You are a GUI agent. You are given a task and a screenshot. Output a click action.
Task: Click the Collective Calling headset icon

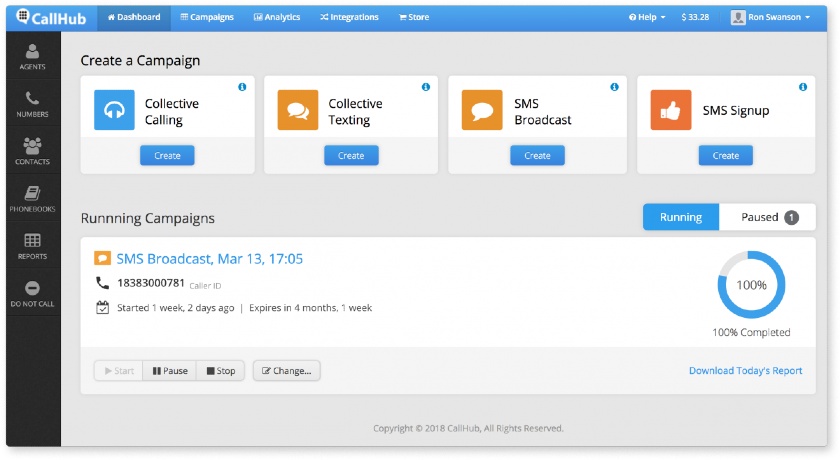click(x=114, y=110)
